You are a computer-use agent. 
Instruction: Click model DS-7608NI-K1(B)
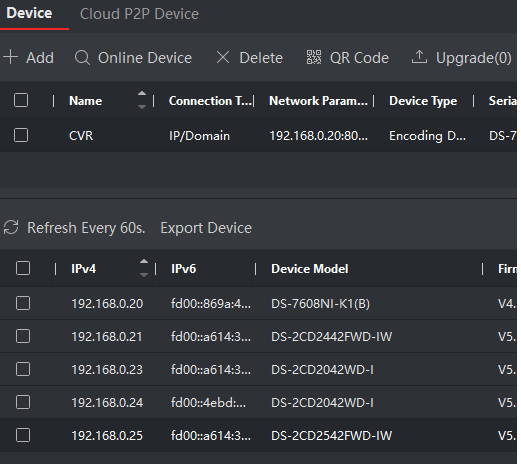pos(320,304)
